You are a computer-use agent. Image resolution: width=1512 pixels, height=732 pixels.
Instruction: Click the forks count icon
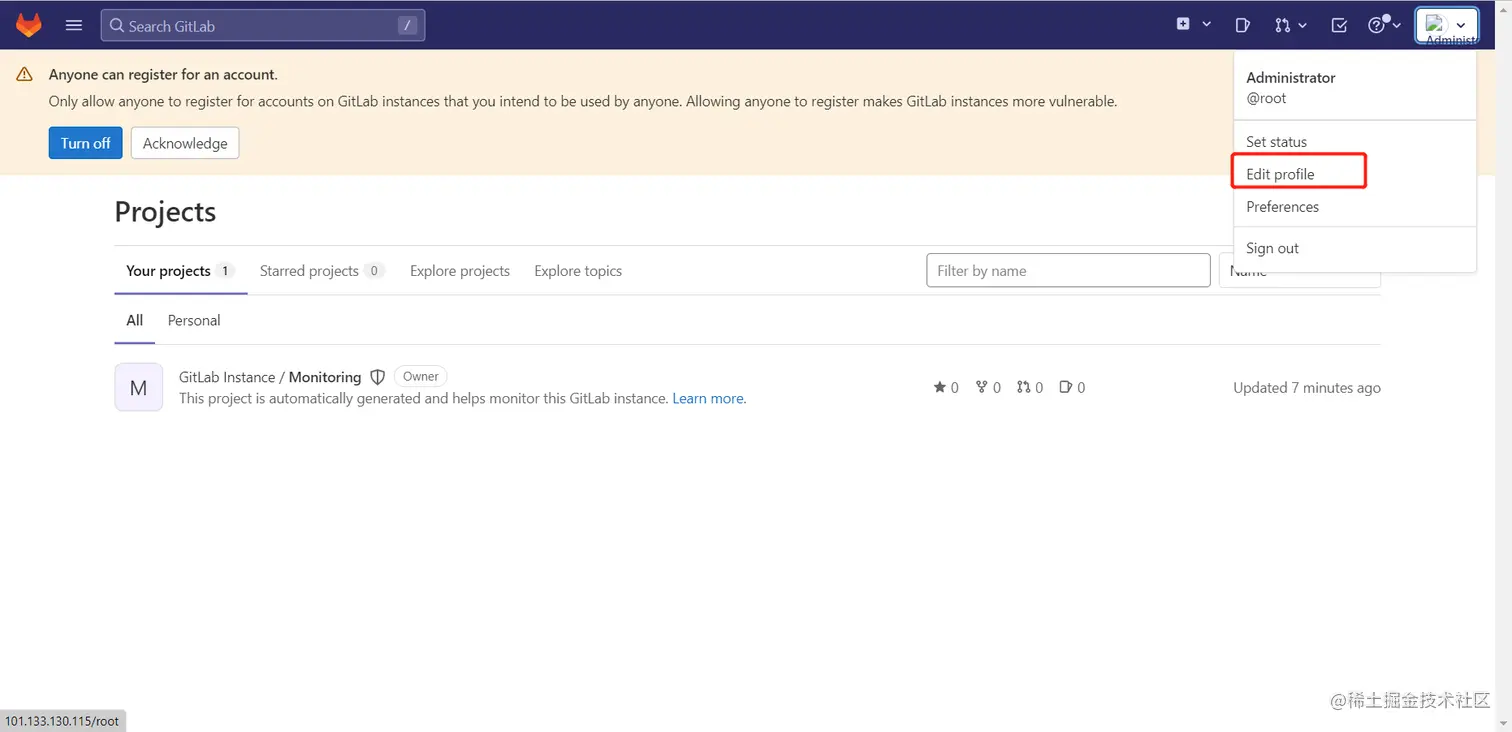982,387
